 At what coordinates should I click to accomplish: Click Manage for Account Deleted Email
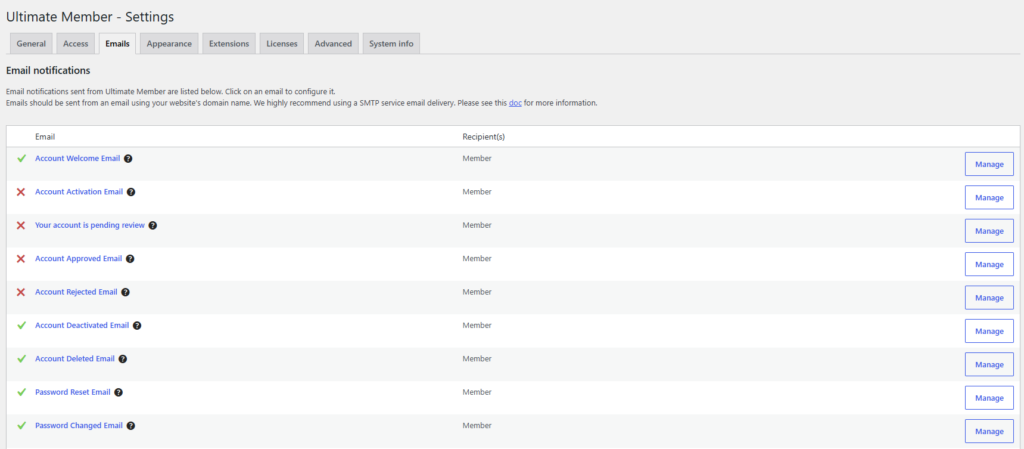989,364
